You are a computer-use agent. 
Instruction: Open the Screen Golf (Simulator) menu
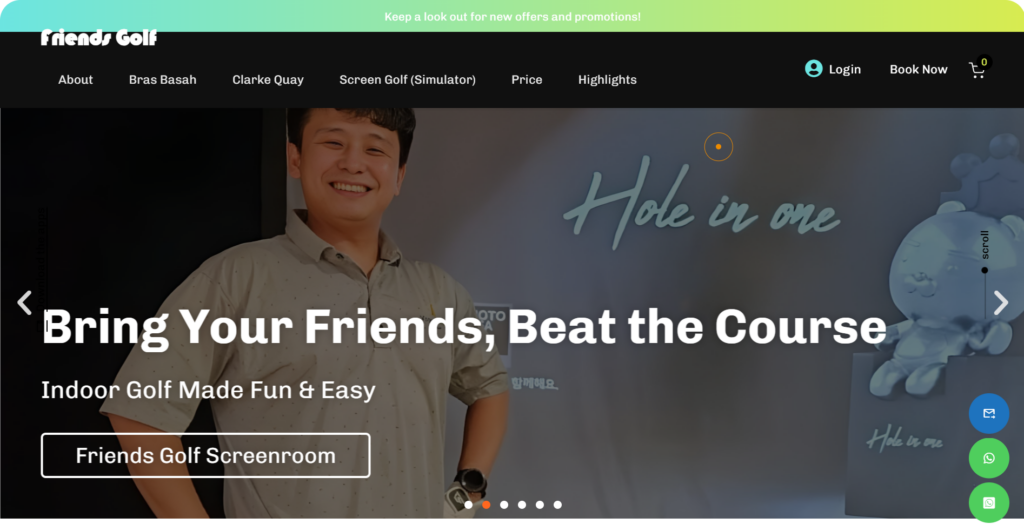coord(408,80)
